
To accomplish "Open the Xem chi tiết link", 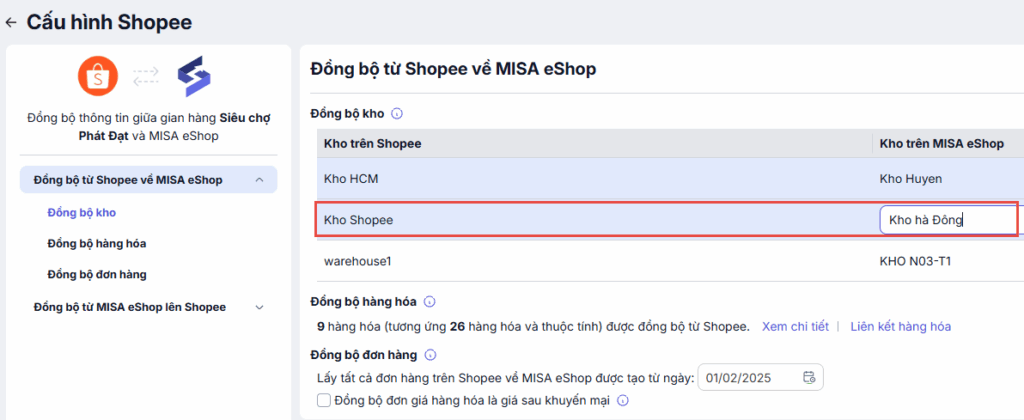I will pos(795,326).
